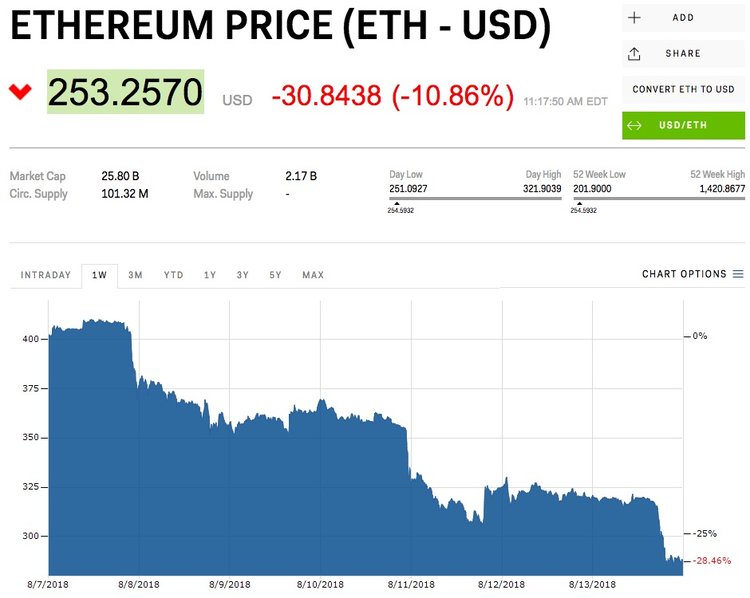Viewport: 750px width, 598px height.
Task: Switch to the 3M chart range
Action: [135, 275]
